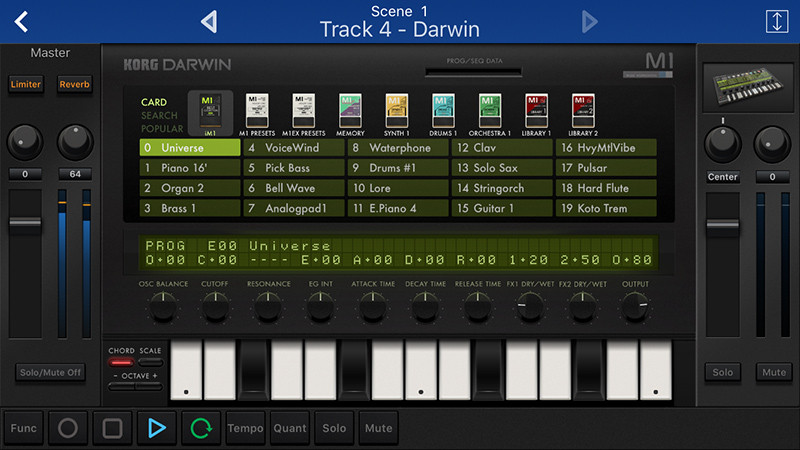This screenshot has height=450, width=800.
Task: Select program 0 Universe
Action: tap(190, 147)
